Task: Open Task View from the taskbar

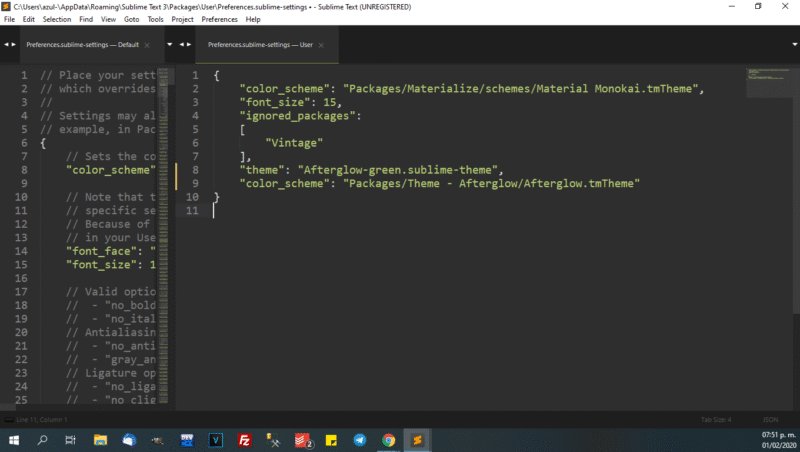Action: (71, 440)
